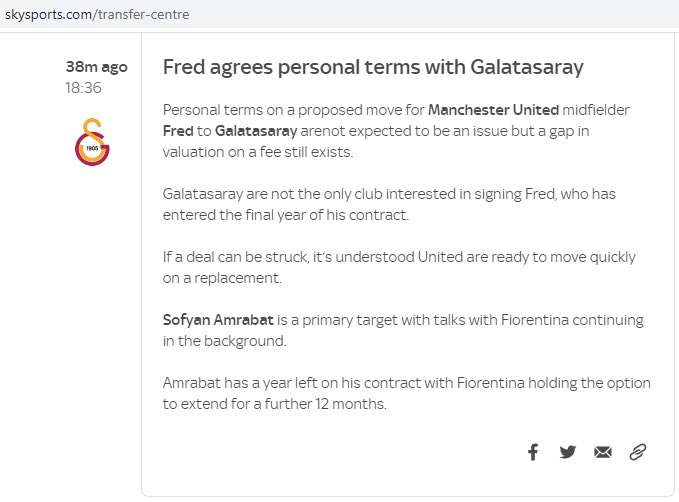Screen dimensions: 679x502
Task: Click the '38m ago' timestamp
Action: coord(97,67)
